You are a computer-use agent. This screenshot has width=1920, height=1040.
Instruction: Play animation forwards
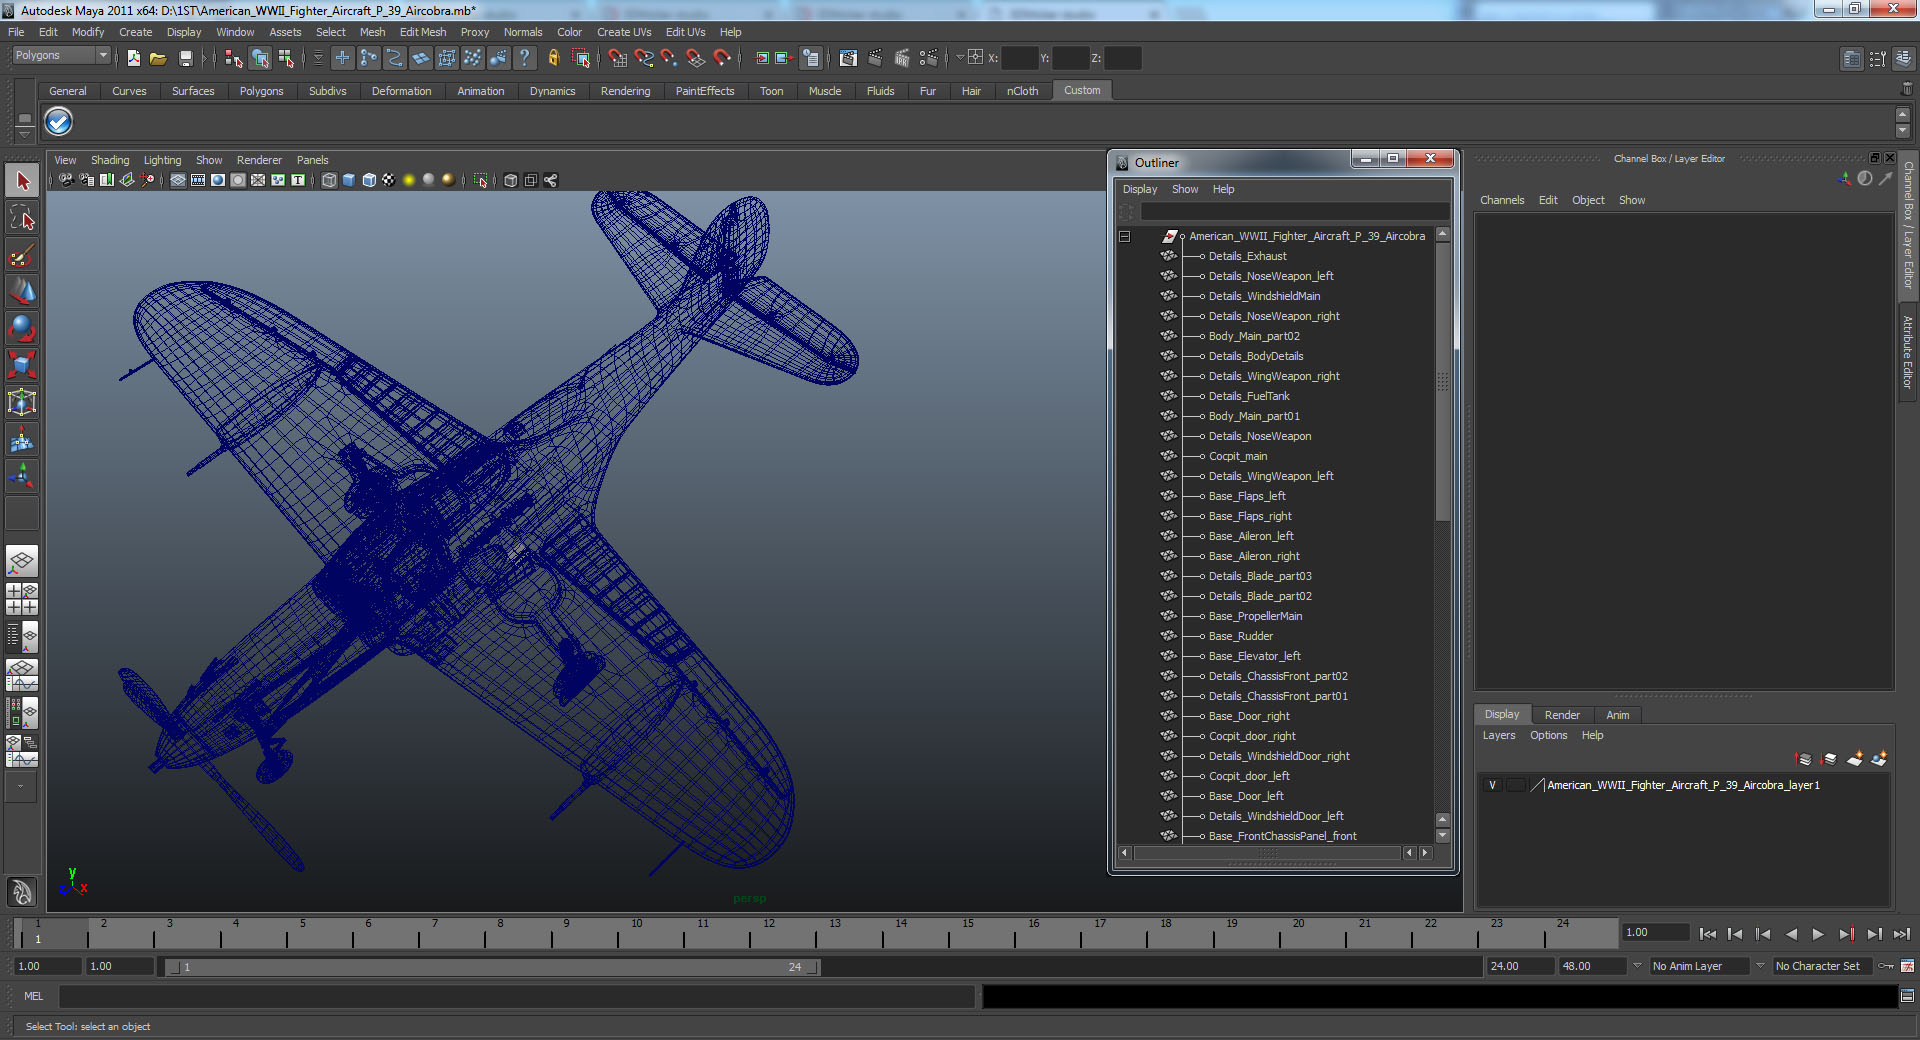pyautogui.click(x=1818, y=934)
